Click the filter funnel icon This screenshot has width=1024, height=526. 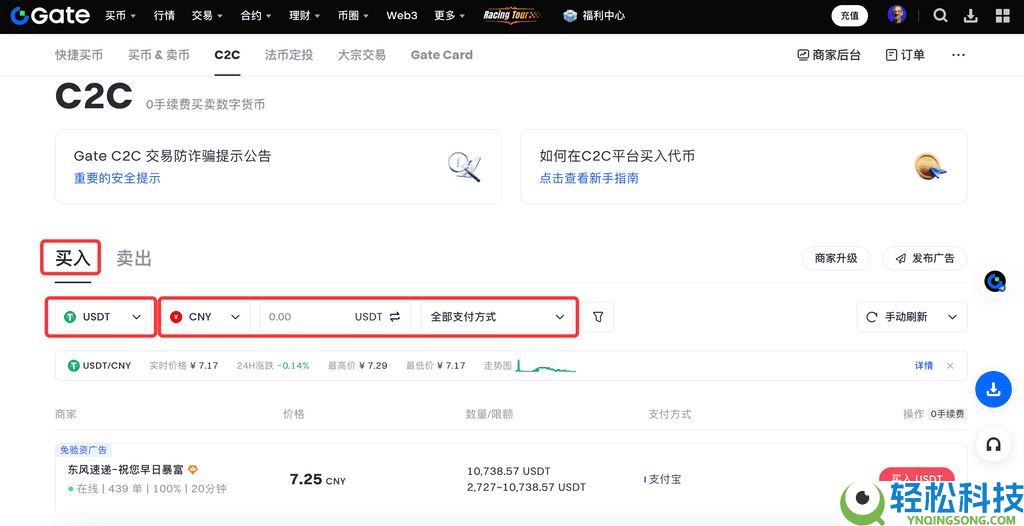pyautogui.click(x=598, y=317)
